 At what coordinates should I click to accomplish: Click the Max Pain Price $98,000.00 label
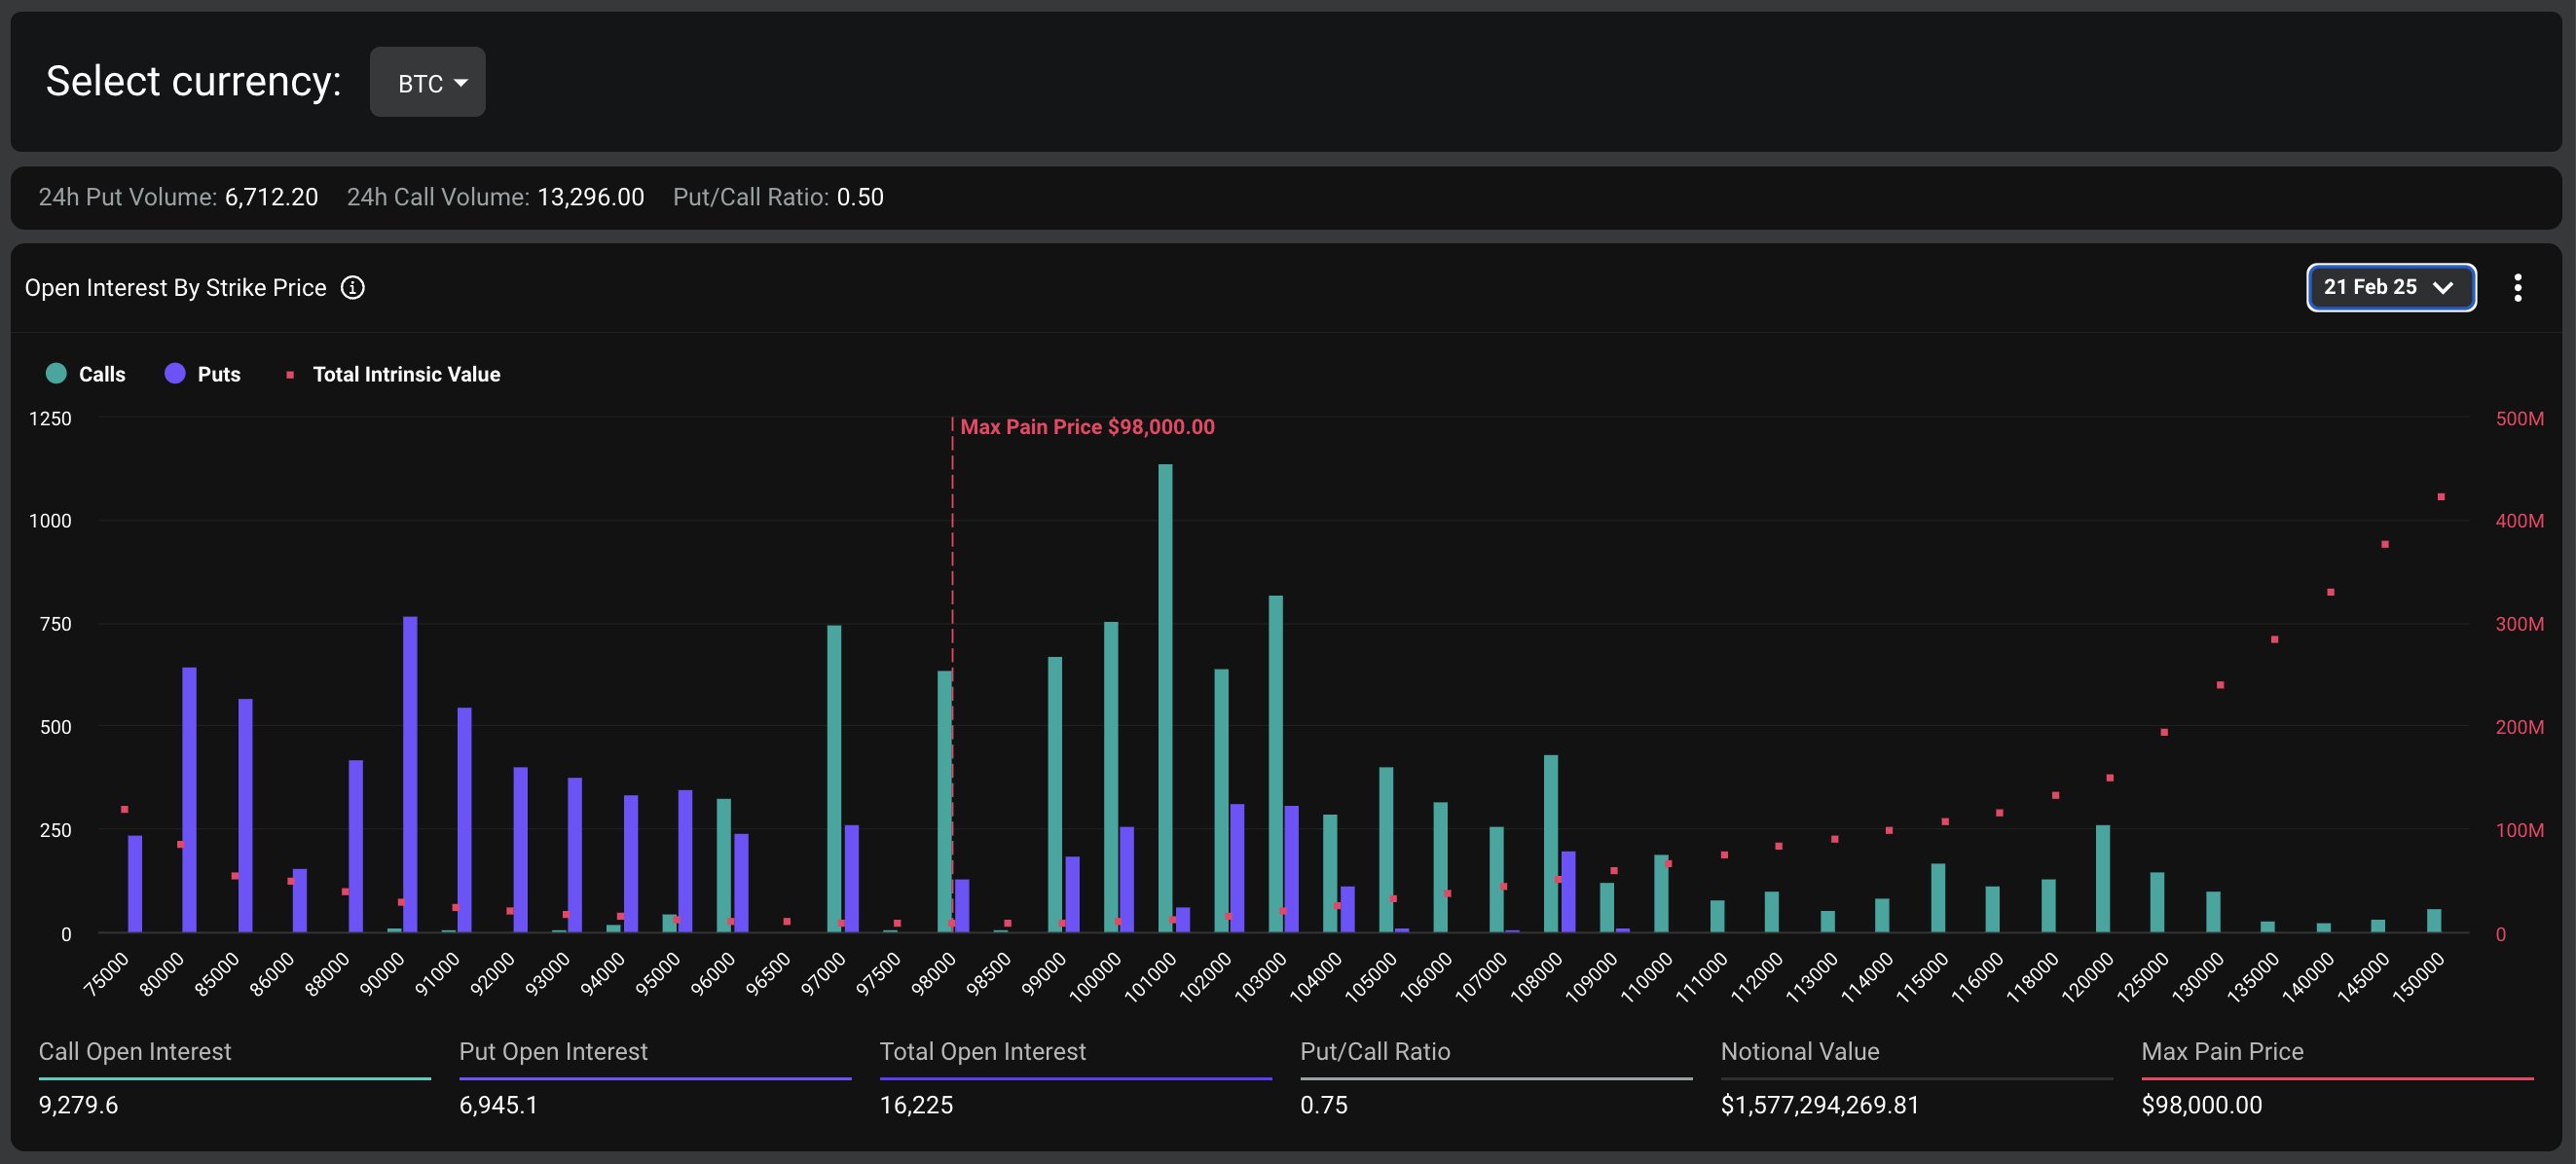click(1086, 427)
